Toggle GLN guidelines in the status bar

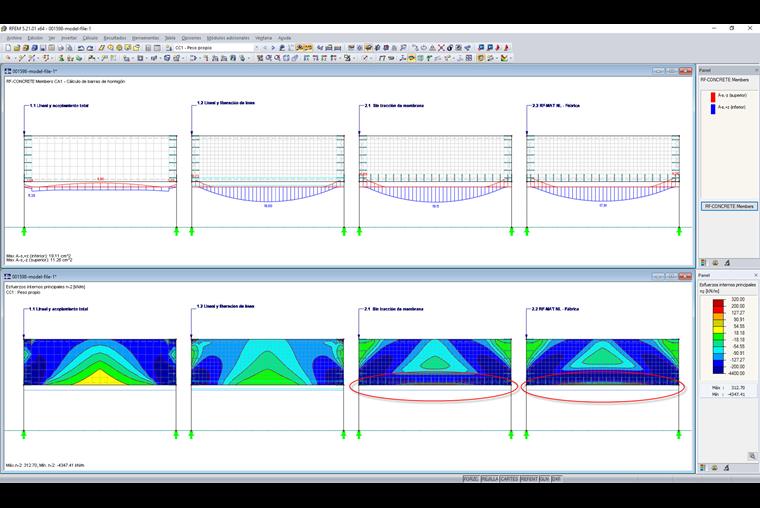pyautogui.click(x=544, y=479)
